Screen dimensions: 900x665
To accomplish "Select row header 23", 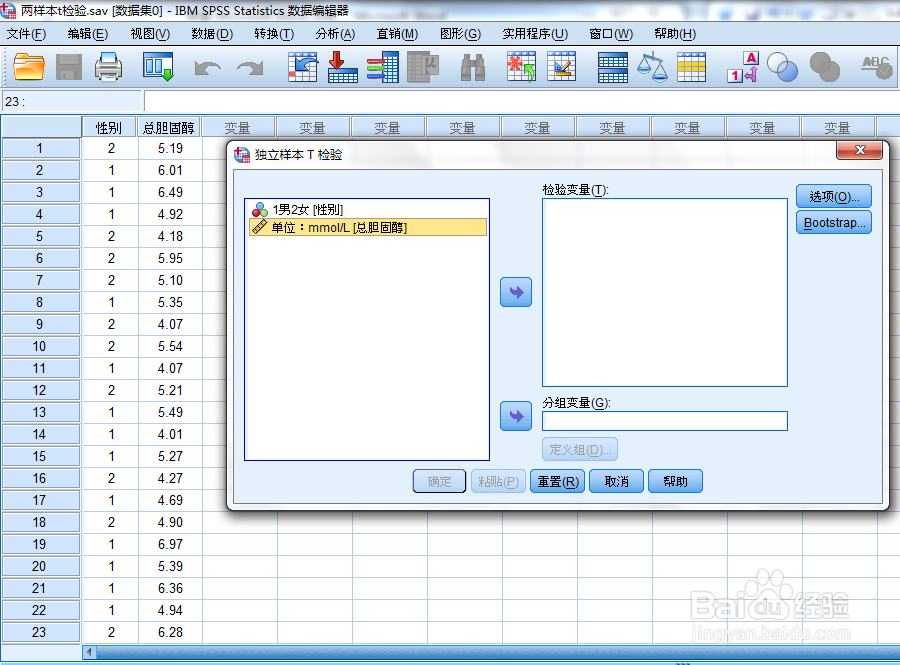I will click(x=40, y=632).
